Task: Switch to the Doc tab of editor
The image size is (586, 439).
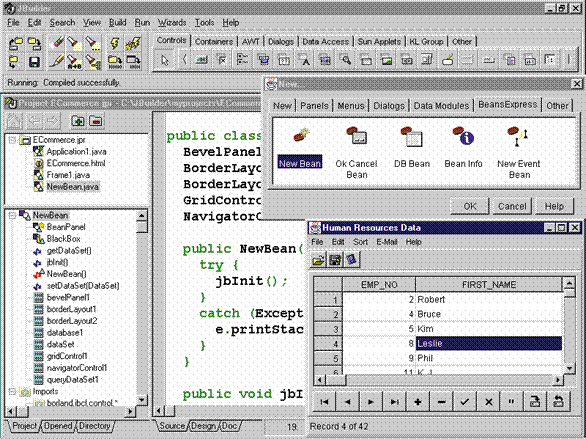Action: (229, 426)
